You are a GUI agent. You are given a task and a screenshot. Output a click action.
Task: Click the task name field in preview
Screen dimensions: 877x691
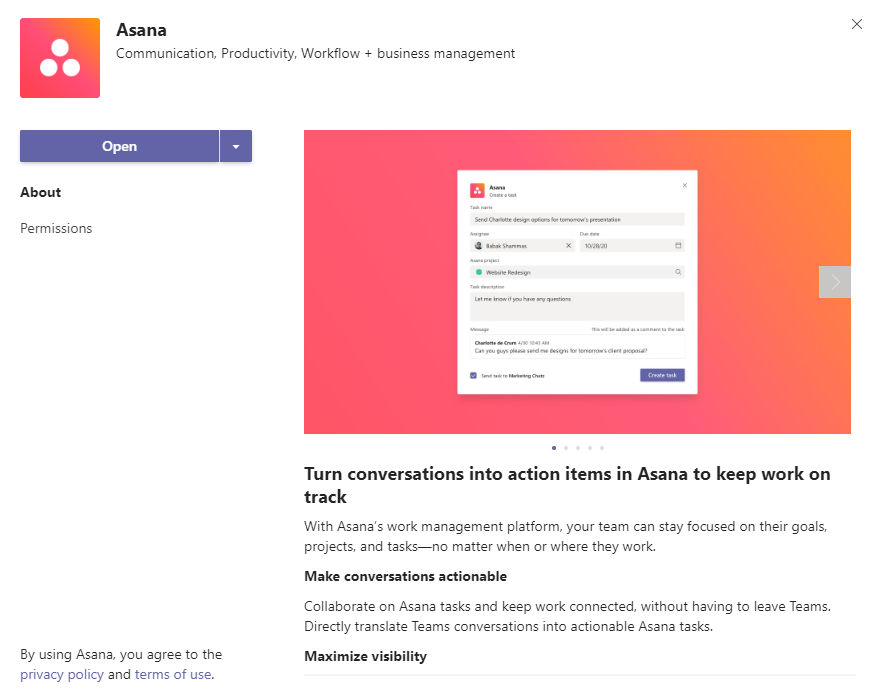coord(577,219)
